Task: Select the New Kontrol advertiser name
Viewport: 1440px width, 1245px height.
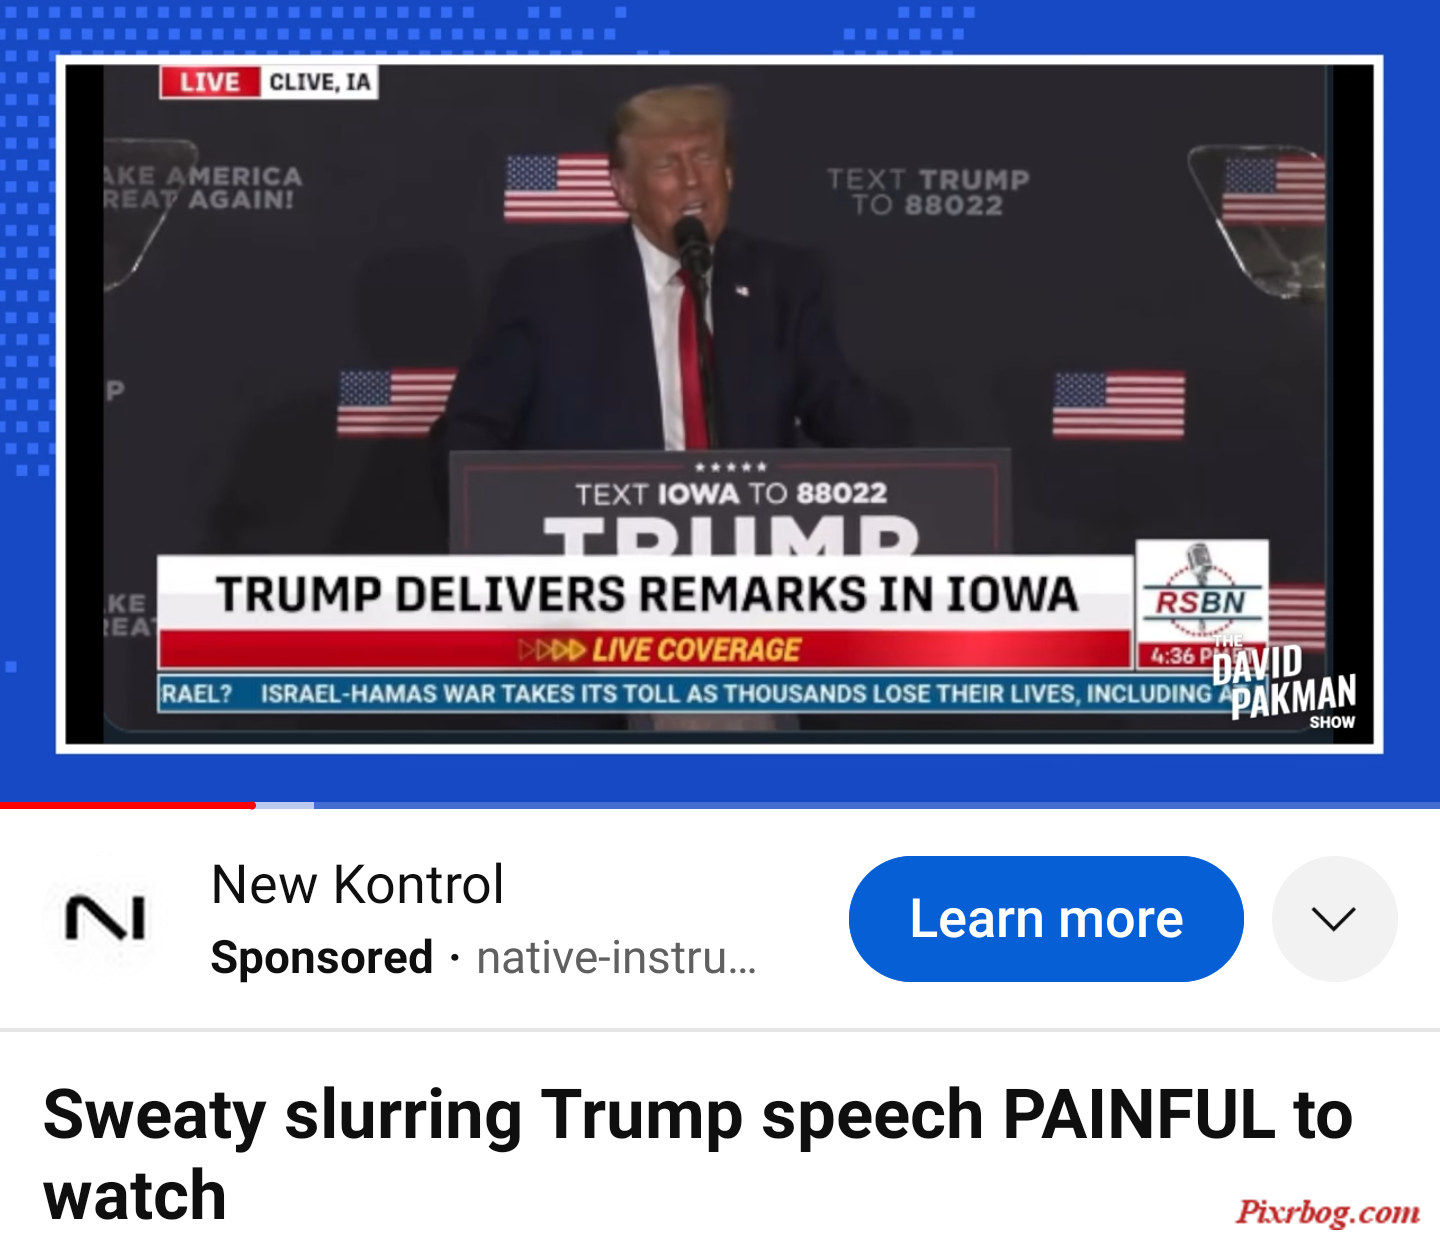Action: point(357,884)
